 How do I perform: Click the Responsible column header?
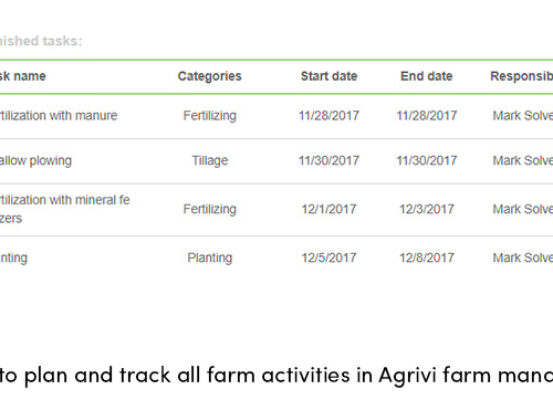pyautogui.click(x=522, y=76)
